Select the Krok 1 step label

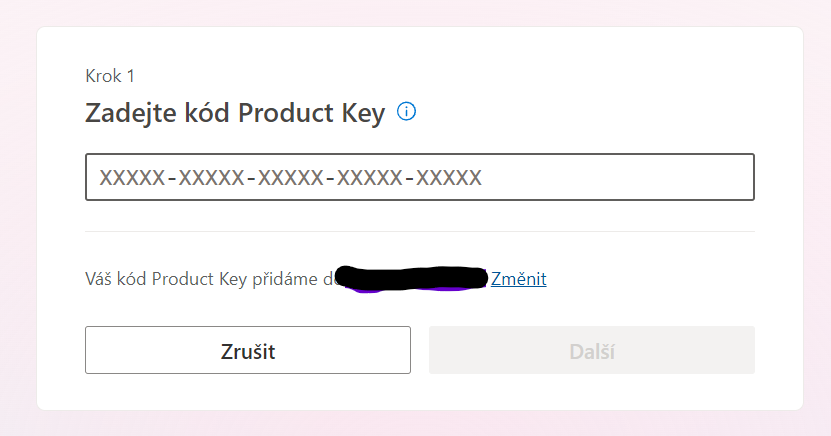[110, 76]
